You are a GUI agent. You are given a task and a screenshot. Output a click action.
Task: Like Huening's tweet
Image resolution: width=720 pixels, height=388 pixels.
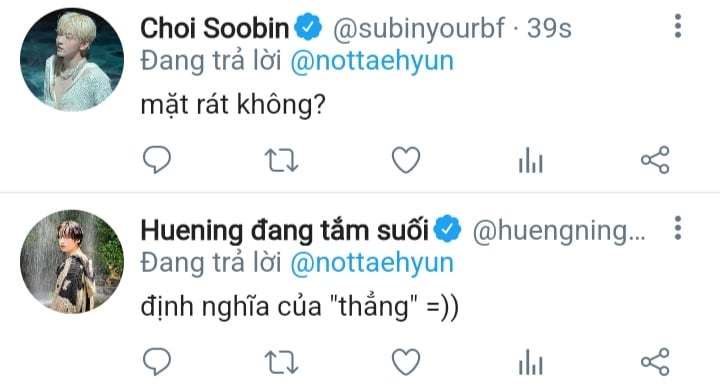pos(406,362)
